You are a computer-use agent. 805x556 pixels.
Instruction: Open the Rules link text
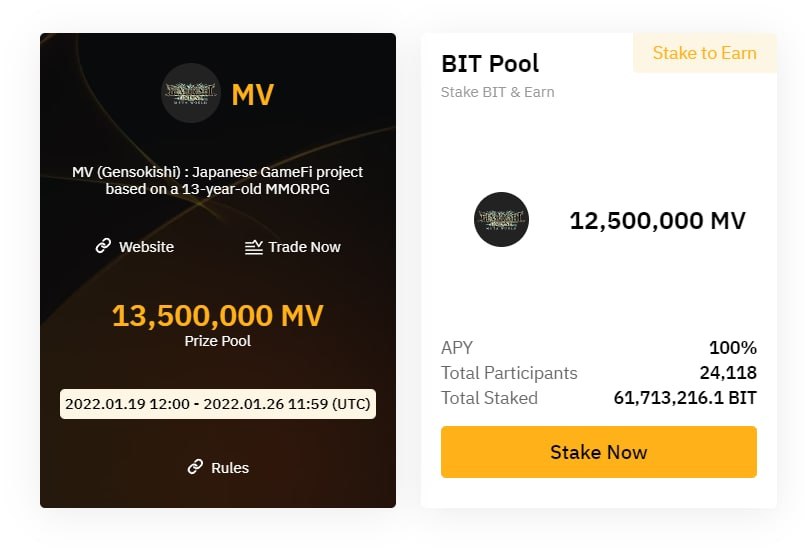(230, 468)
